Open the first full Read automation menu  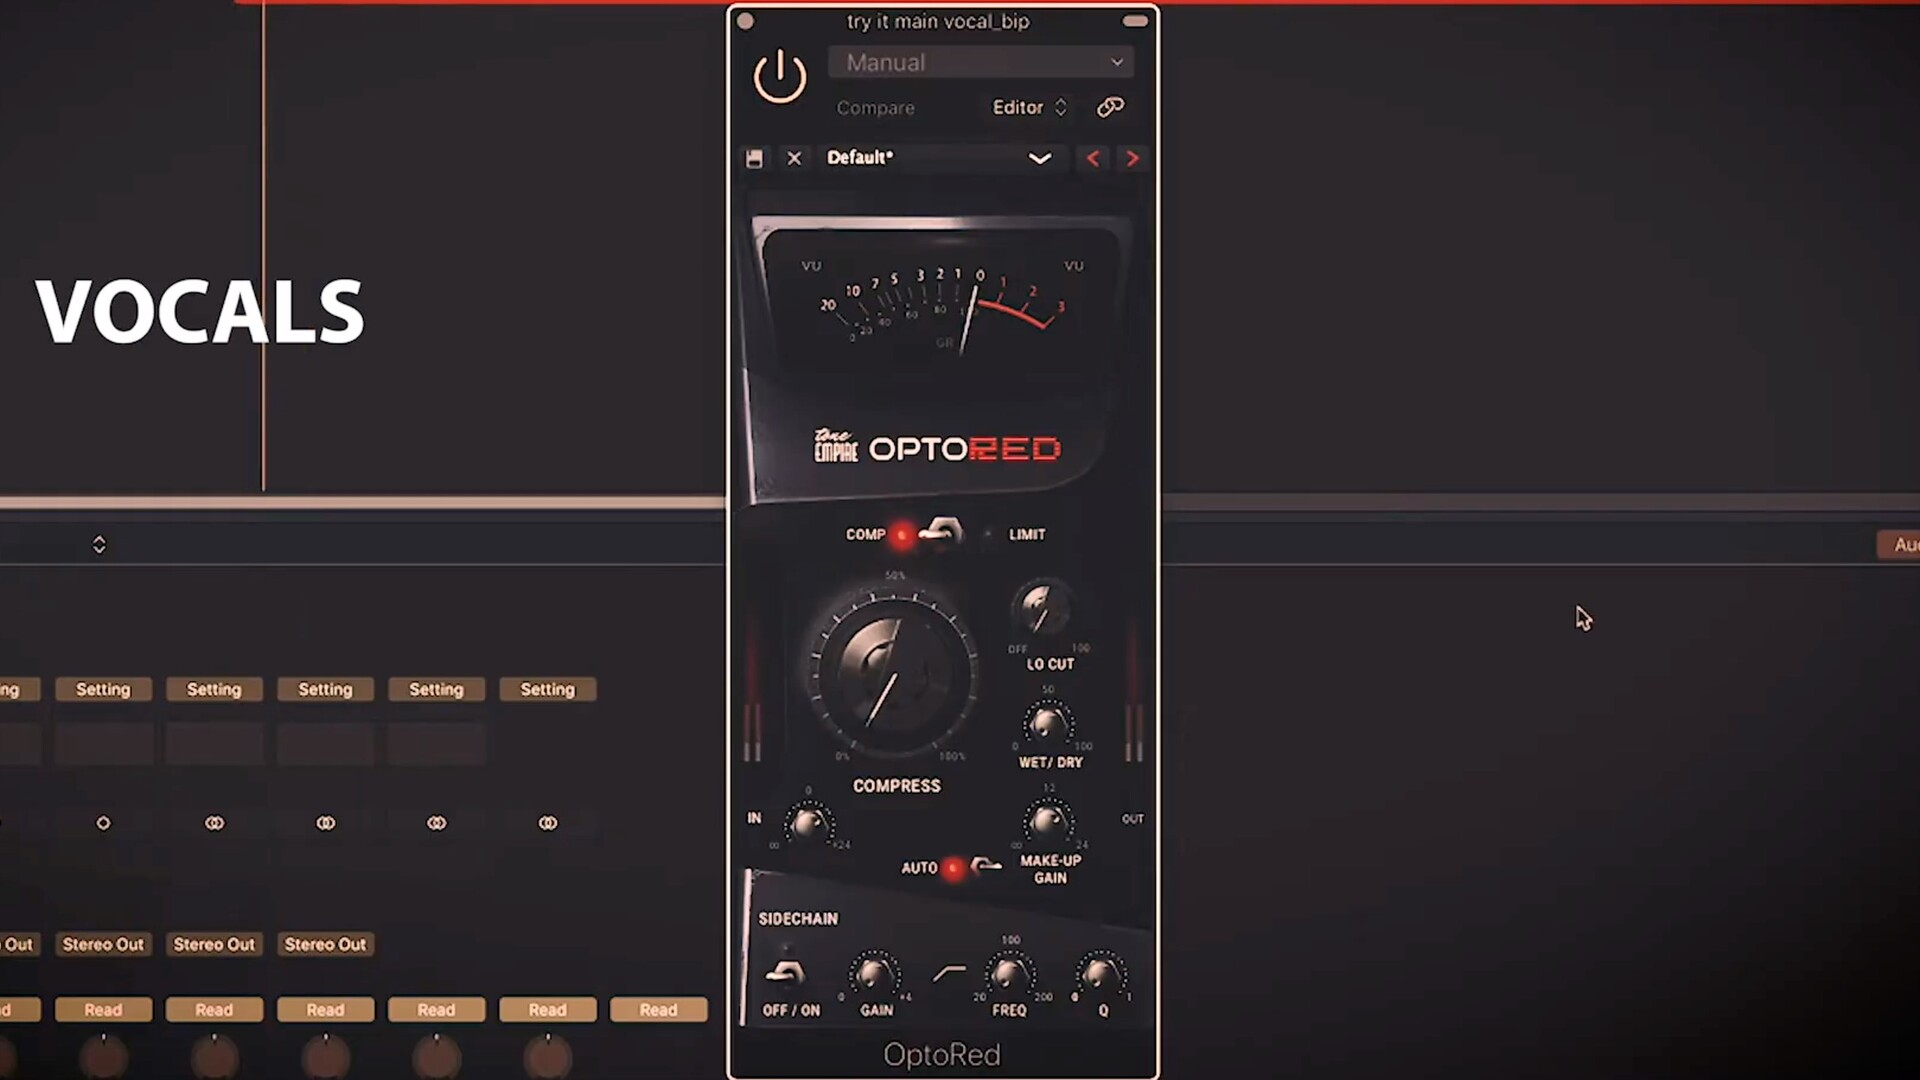pyautogui.click(x=103, y=1010)
